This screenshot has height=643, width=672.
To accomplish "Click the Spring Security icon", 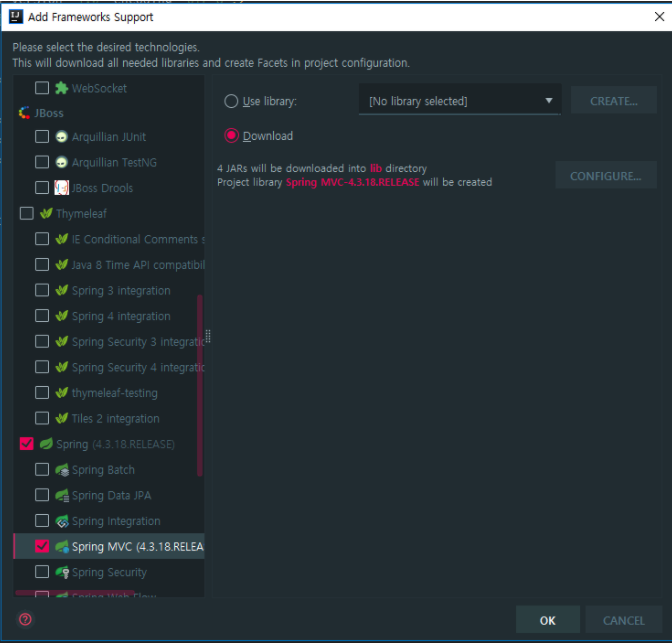I will tap(62, 572).
